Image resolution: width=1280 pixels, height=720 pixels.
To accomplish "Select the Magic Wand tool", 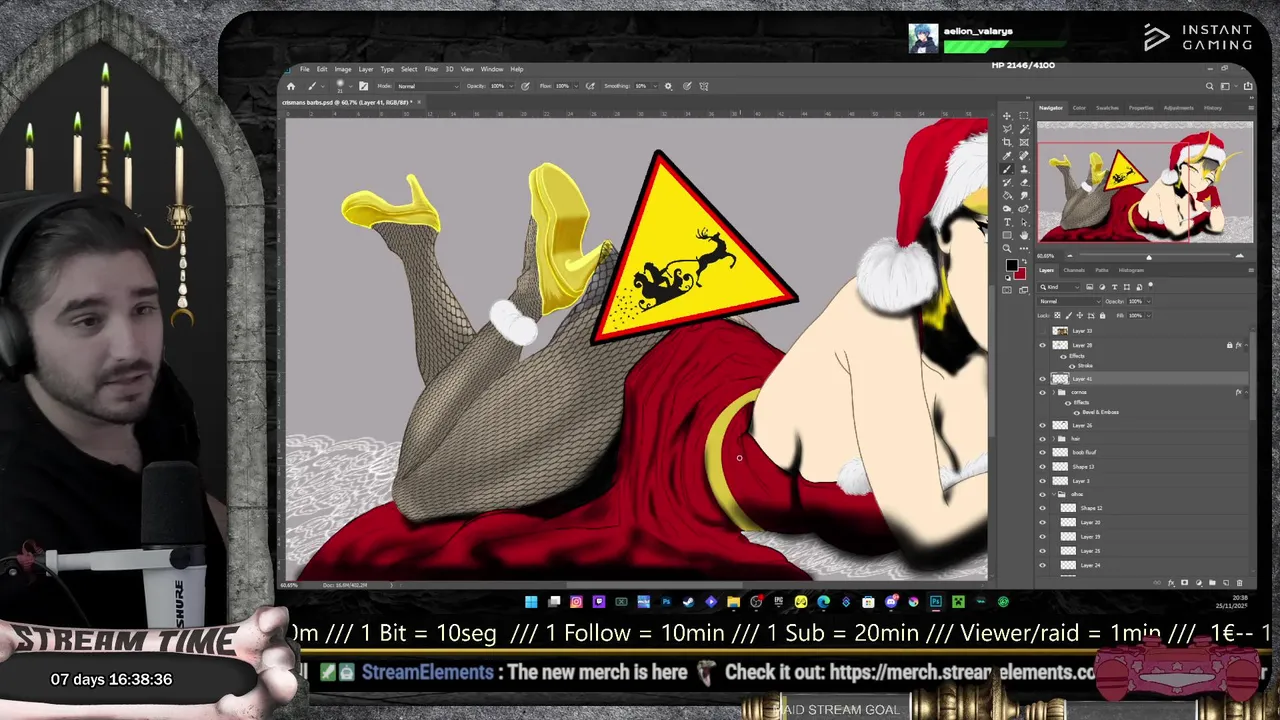I will pos(1024,129).
